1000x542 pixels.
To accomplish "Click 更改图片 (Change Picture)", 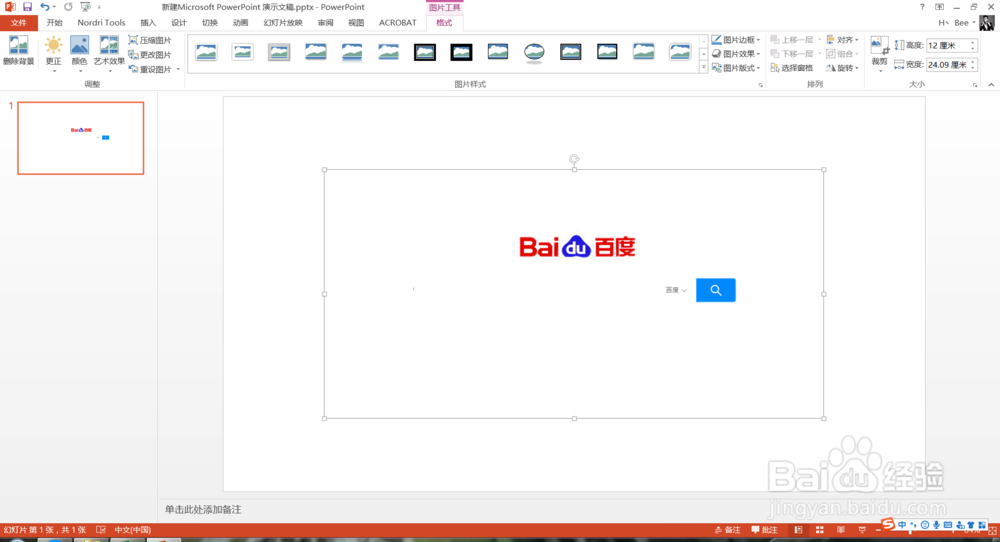I will pos(150,55).
